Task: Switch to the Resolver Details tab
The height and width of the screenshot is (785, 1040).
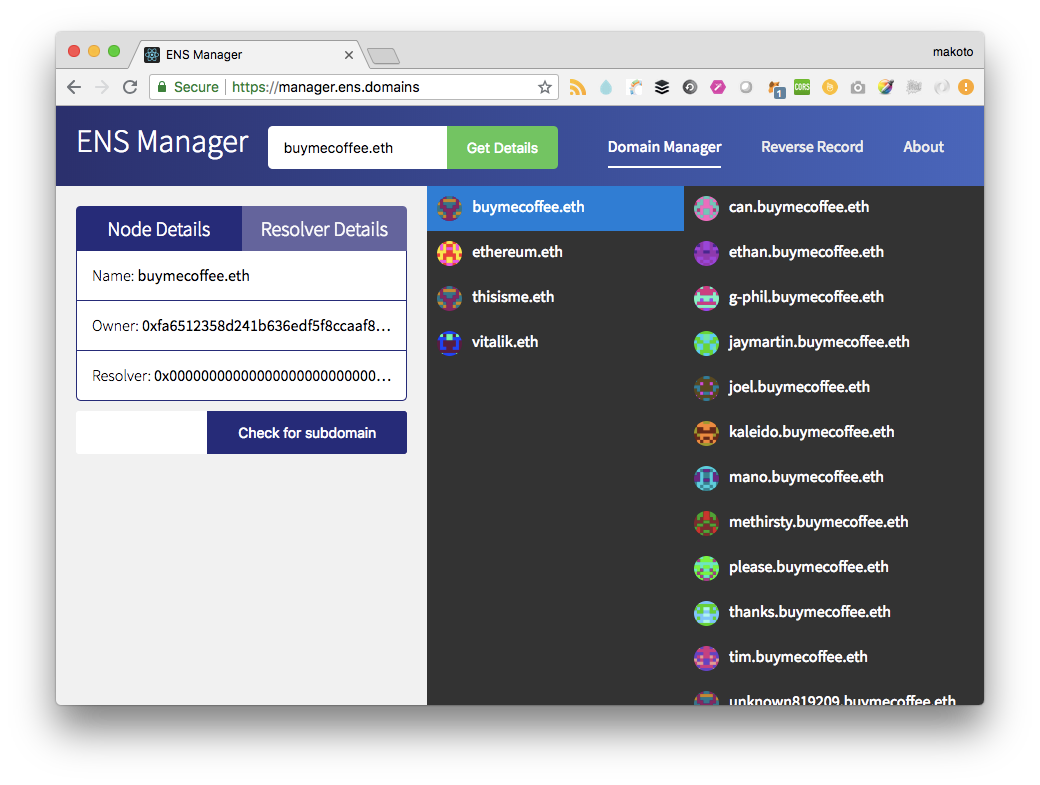Action: (x=324, y=229)
